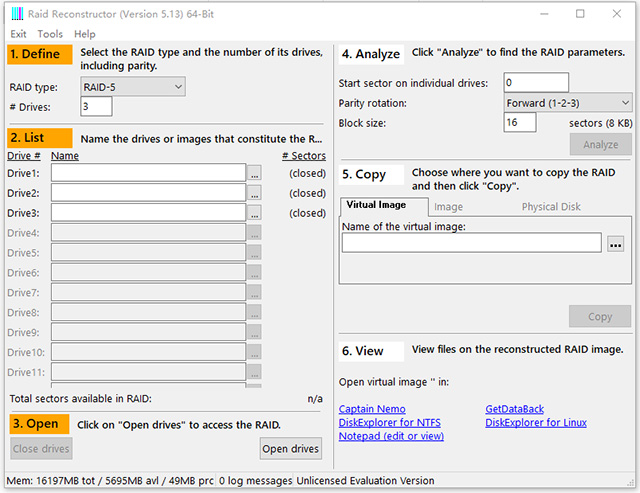Open Notepad edit or view link
This screenshot has height=493, width=640.
tap(391, 436)
